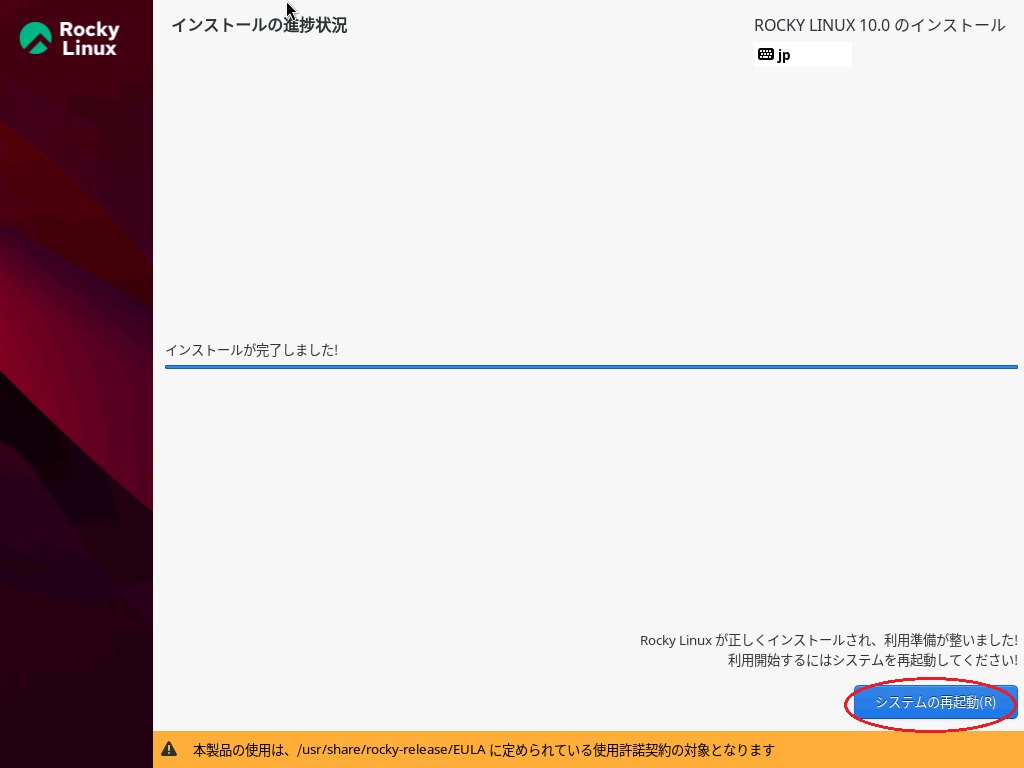Screen dimensions: 1024x768
Task: Click the インストールが完了しました! status text
Action: point(251,350)
